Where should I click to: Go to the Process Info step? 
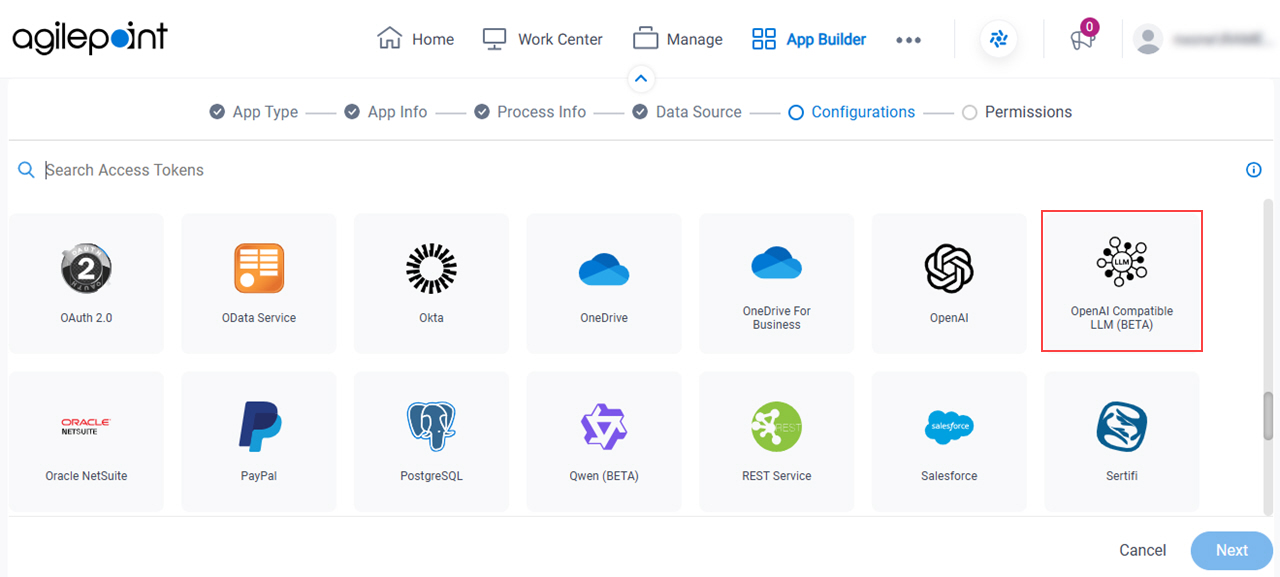pyautogui.click(x=530, y=112)
